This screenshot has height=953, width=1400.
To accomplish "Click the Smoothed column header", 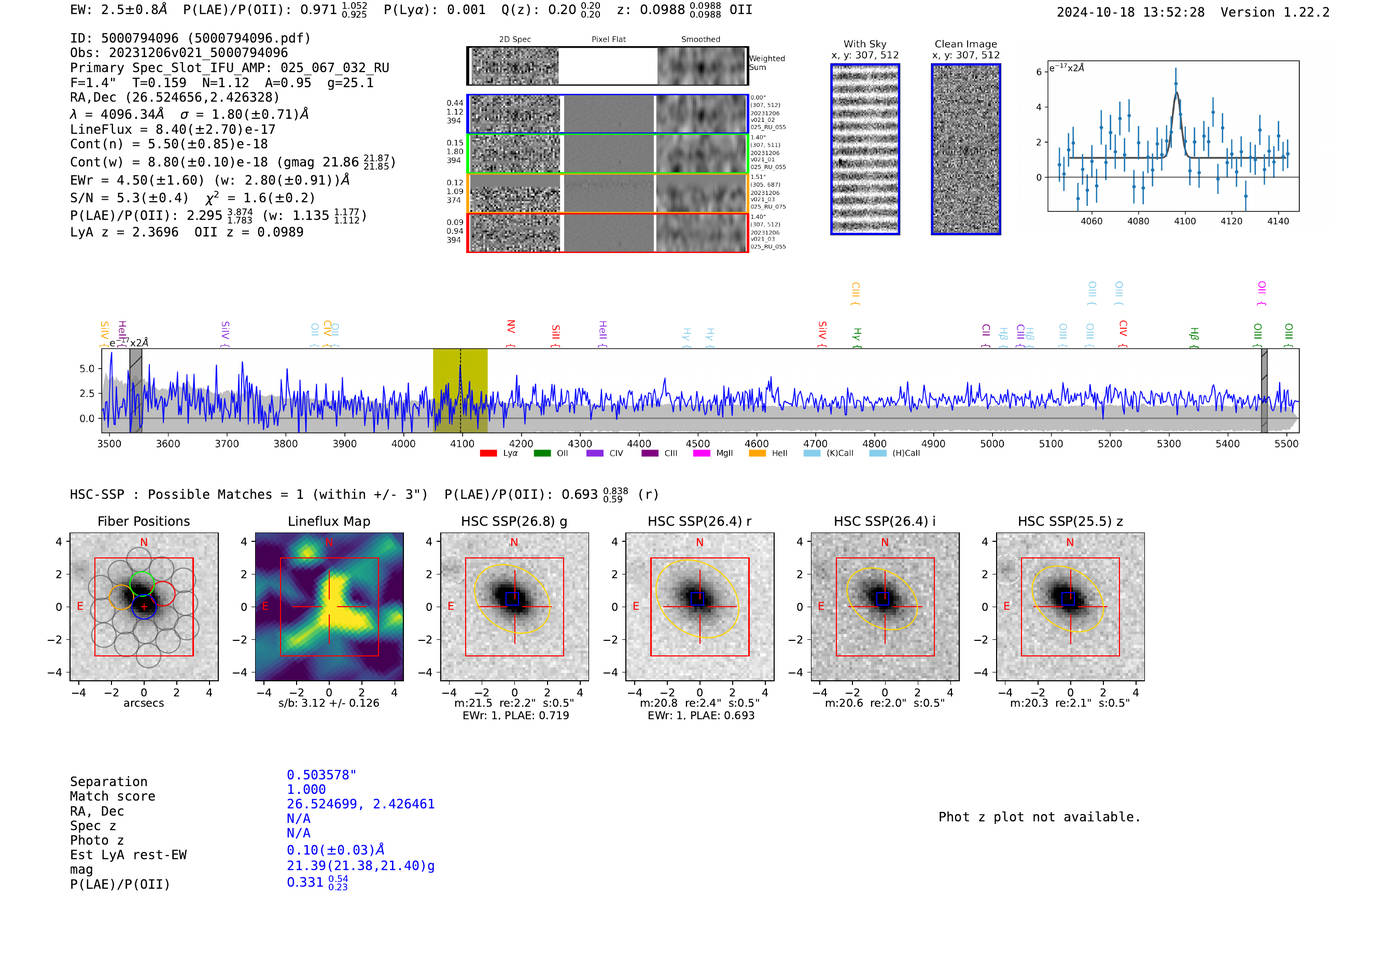I will coord(701,40).
